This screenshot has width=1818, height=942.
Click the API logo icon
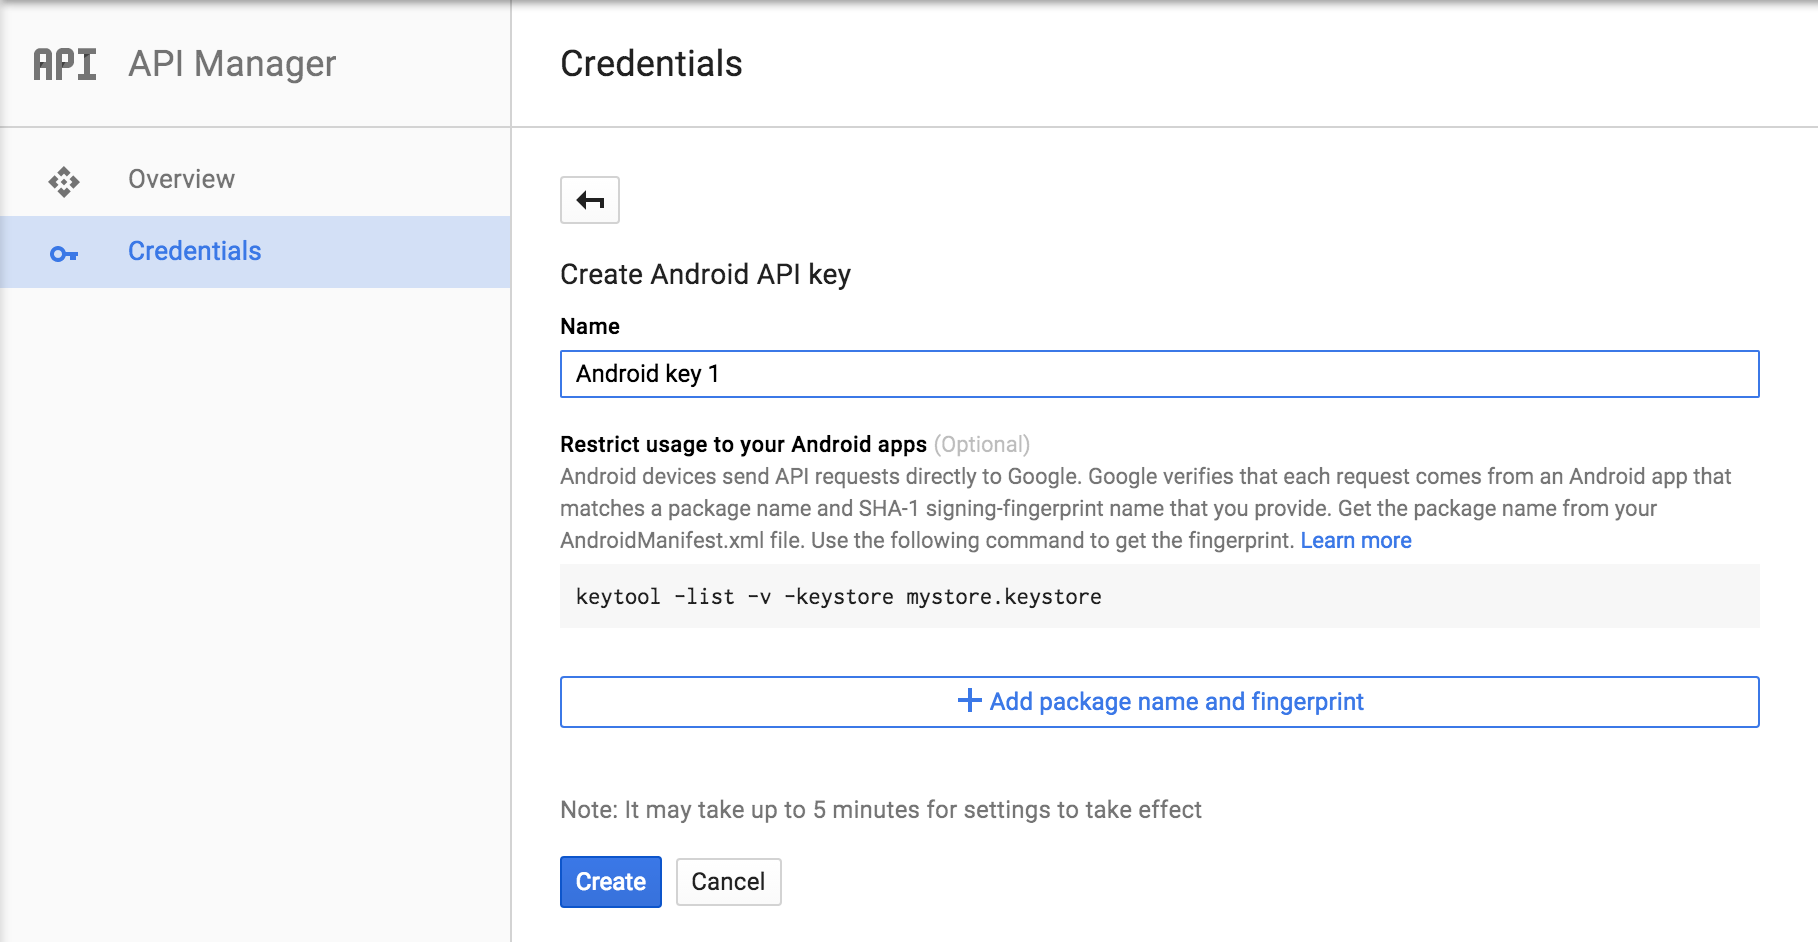(x=65, y=64)
